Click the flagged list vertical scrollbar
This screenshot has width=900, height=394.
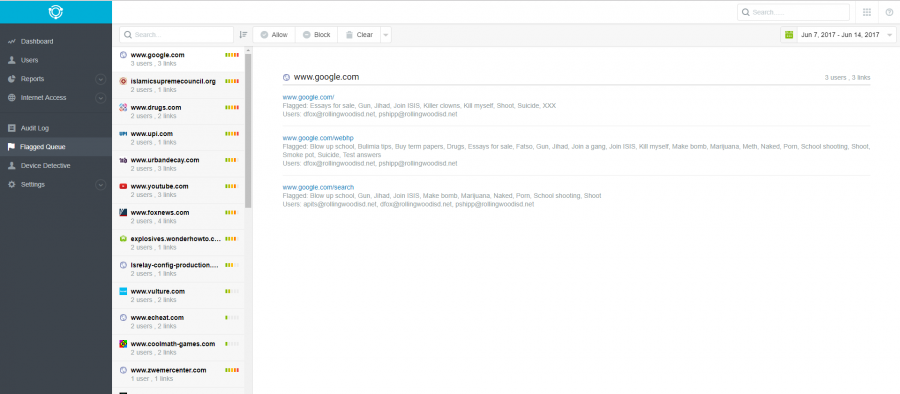pos(248,130)
